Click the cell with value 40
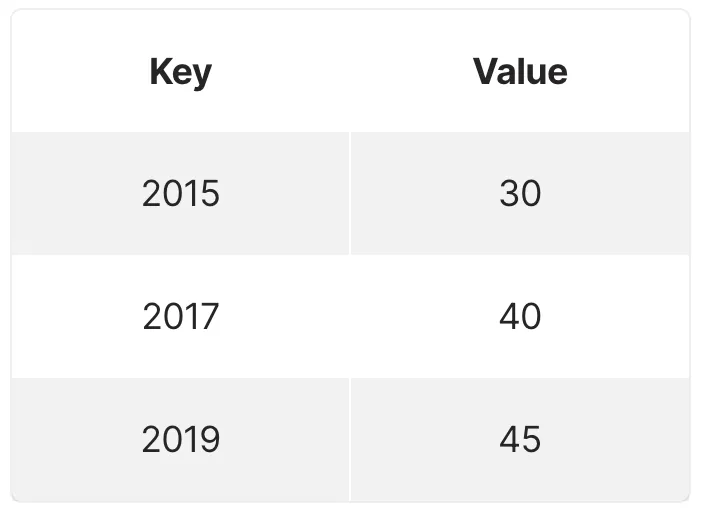Image resolution: width=702 pixels, height=514 pixels. pyautogui.click(x=520, y=317)
